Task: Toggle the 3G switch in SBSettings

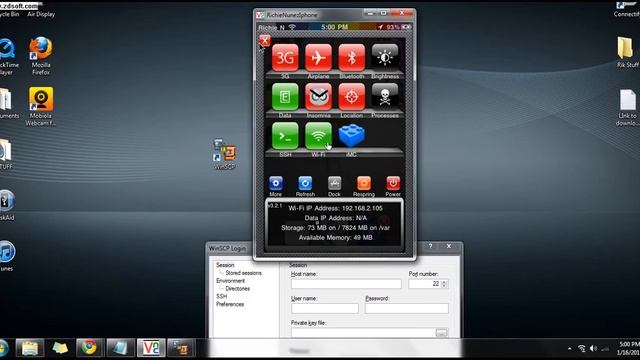Action: pyautogui.click(x=285, y=58)
